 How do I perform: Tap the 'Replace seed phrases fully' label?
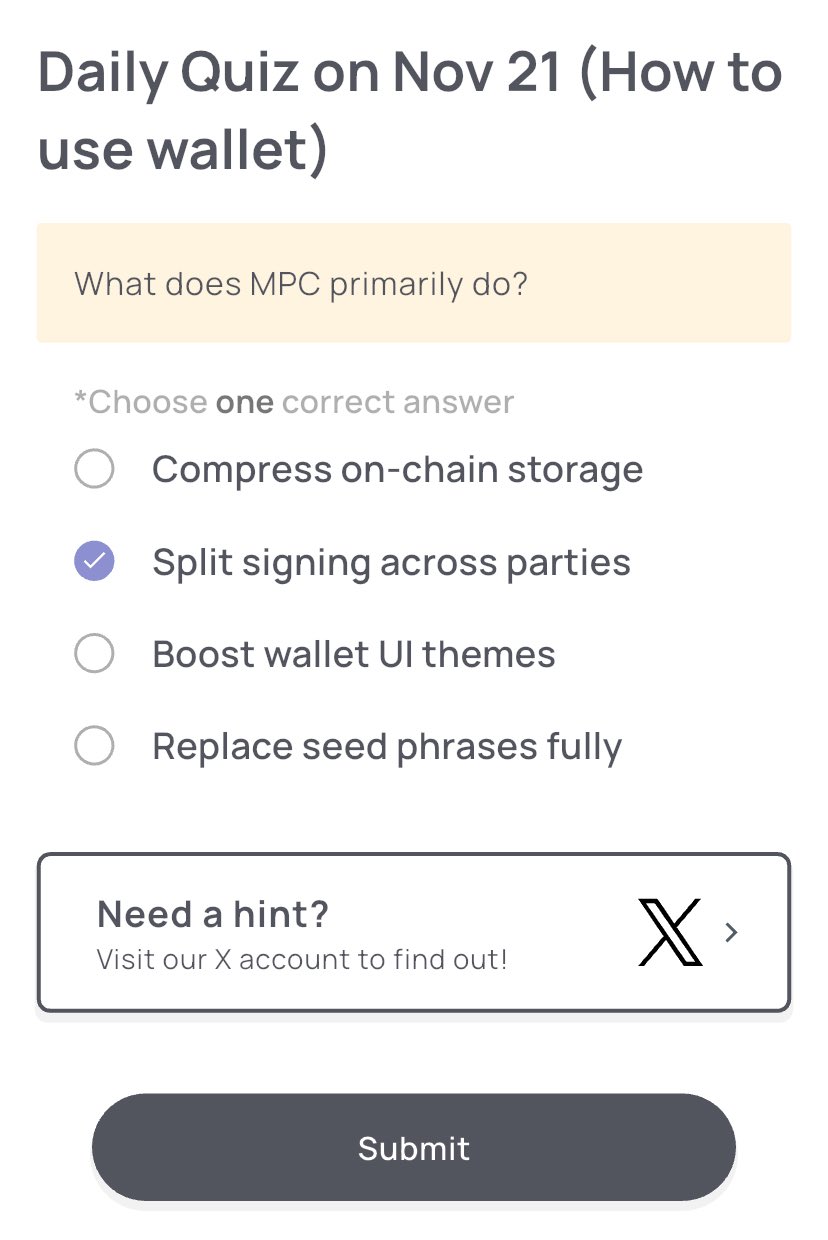click(x=387, y=746)
